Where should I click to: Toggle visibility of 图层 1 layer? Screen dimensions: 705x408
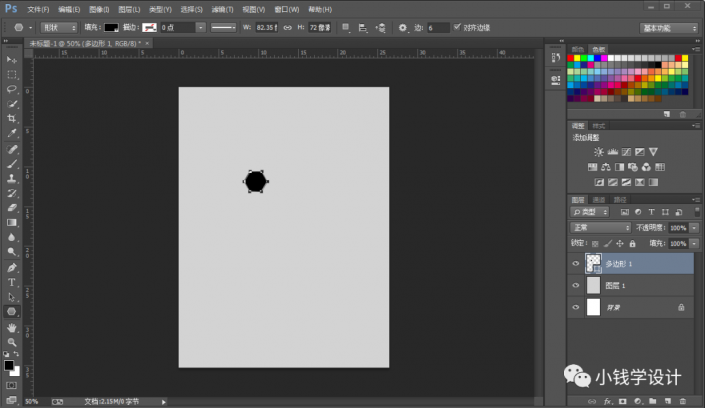coord(575,285)
